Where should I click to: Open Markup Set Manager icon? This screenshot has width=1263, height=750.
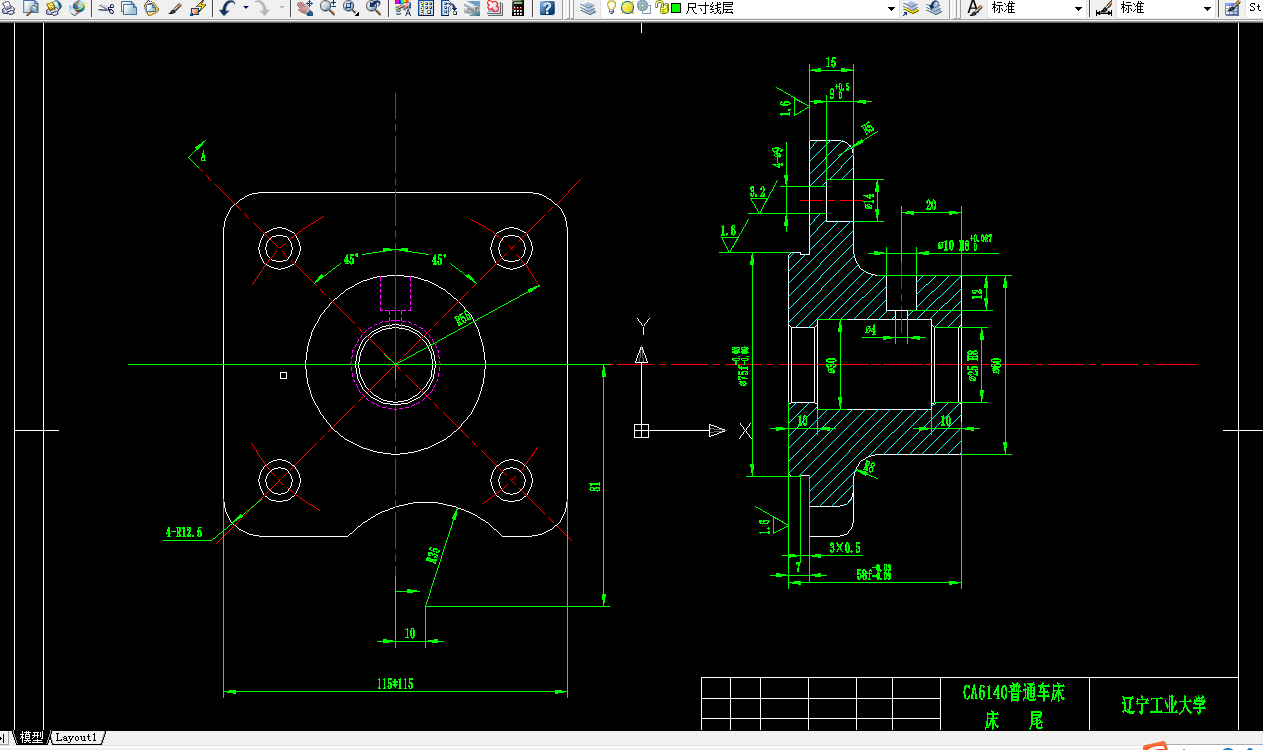point(495,8)
